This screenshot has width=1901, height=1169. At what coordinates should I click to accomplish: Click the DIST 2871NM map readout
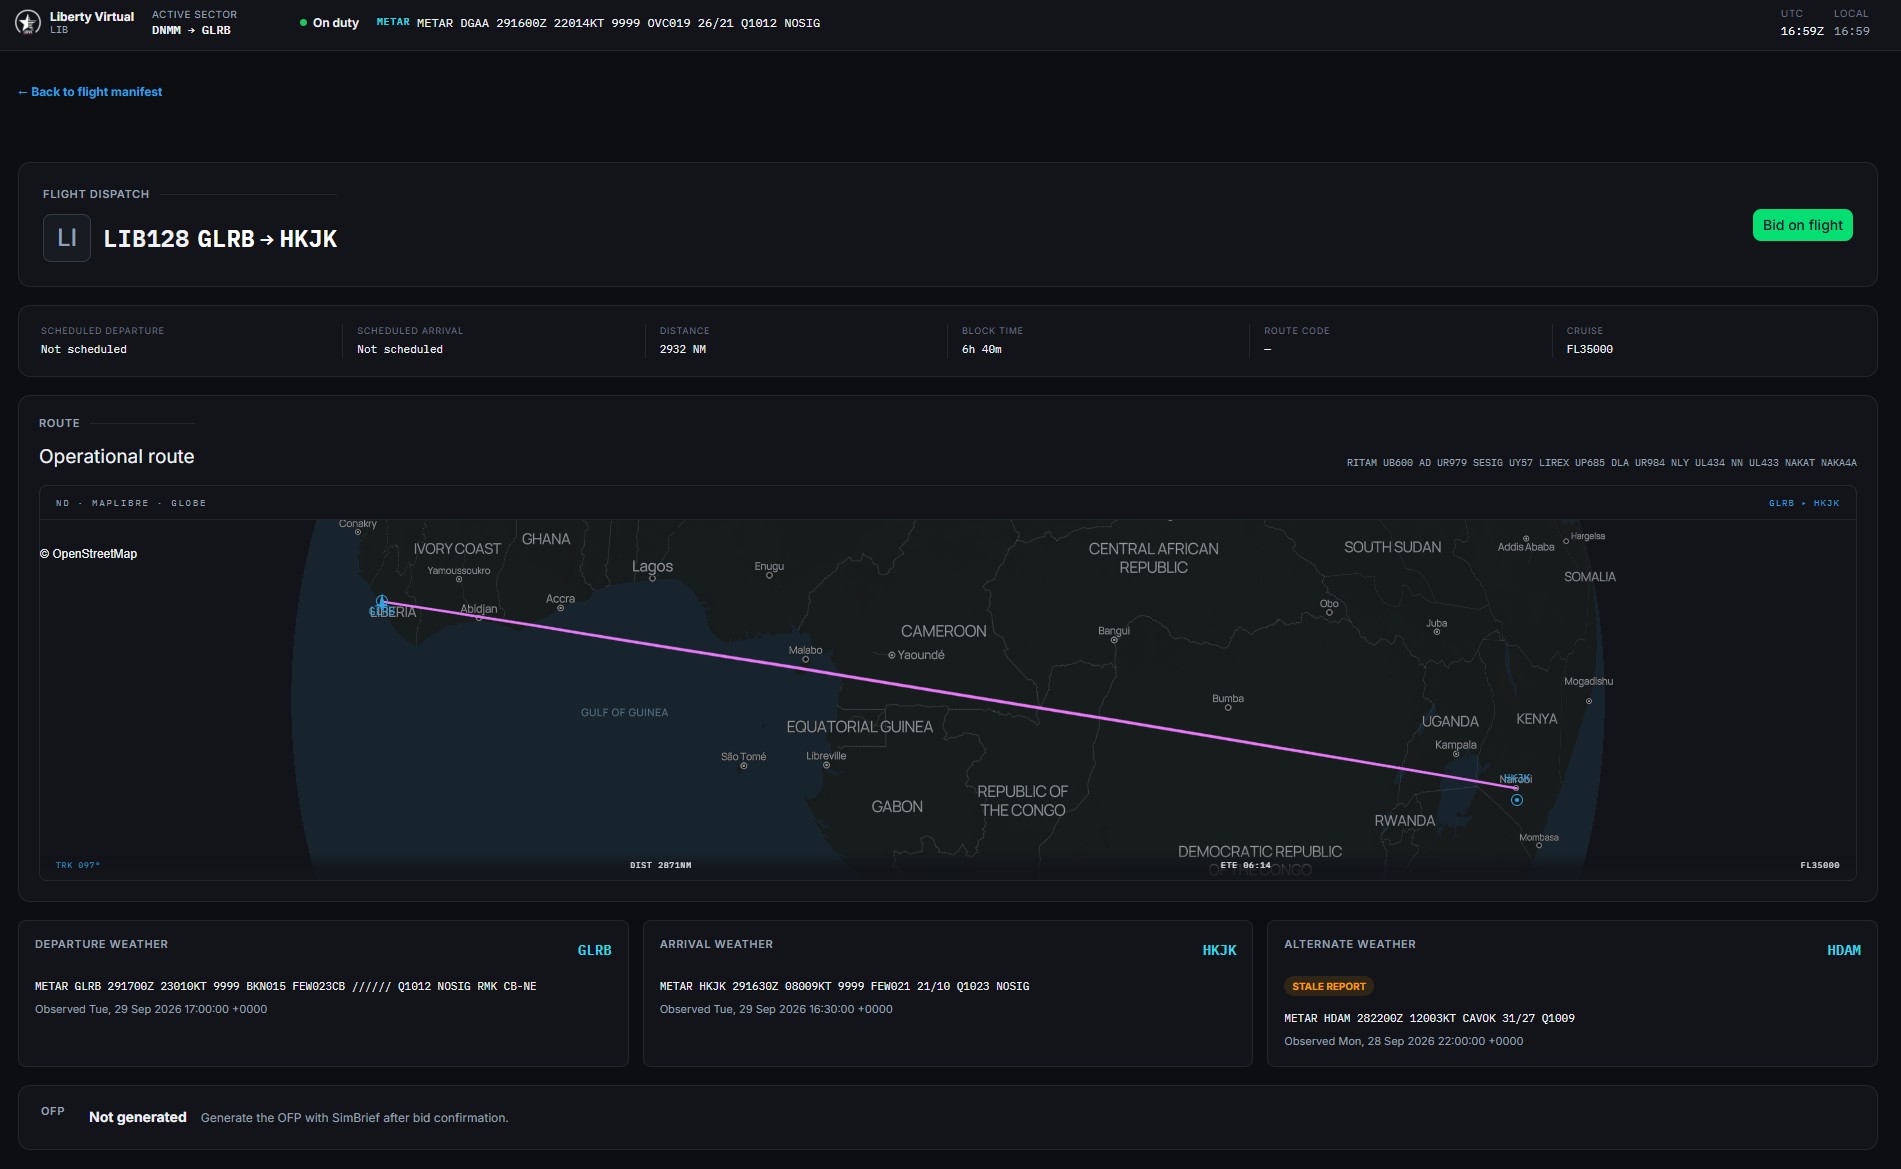point(660,865)
